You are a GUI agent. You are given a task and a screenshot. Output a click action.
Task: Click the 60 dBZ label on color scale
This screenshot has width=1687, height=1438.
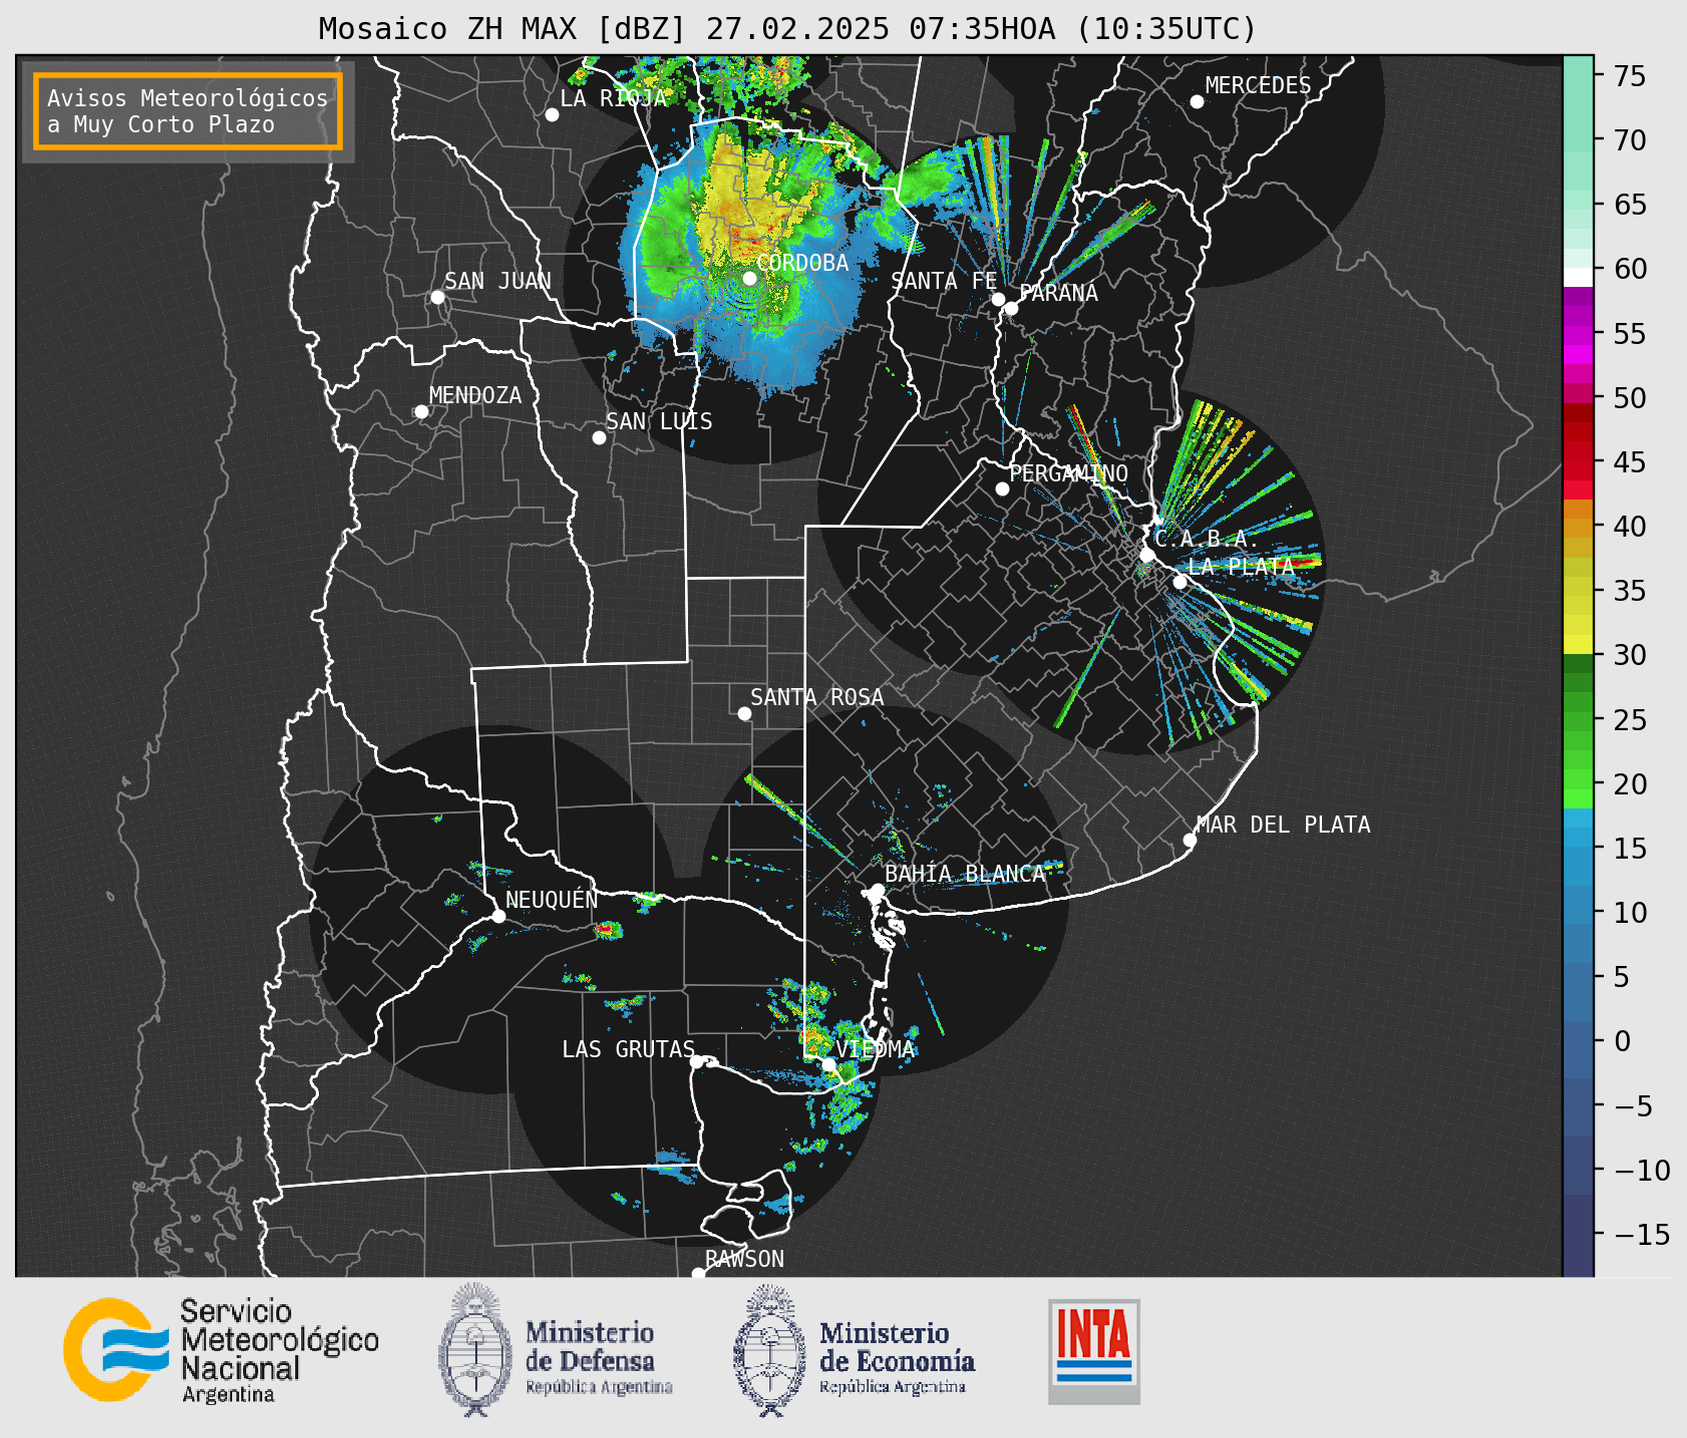1629,269
